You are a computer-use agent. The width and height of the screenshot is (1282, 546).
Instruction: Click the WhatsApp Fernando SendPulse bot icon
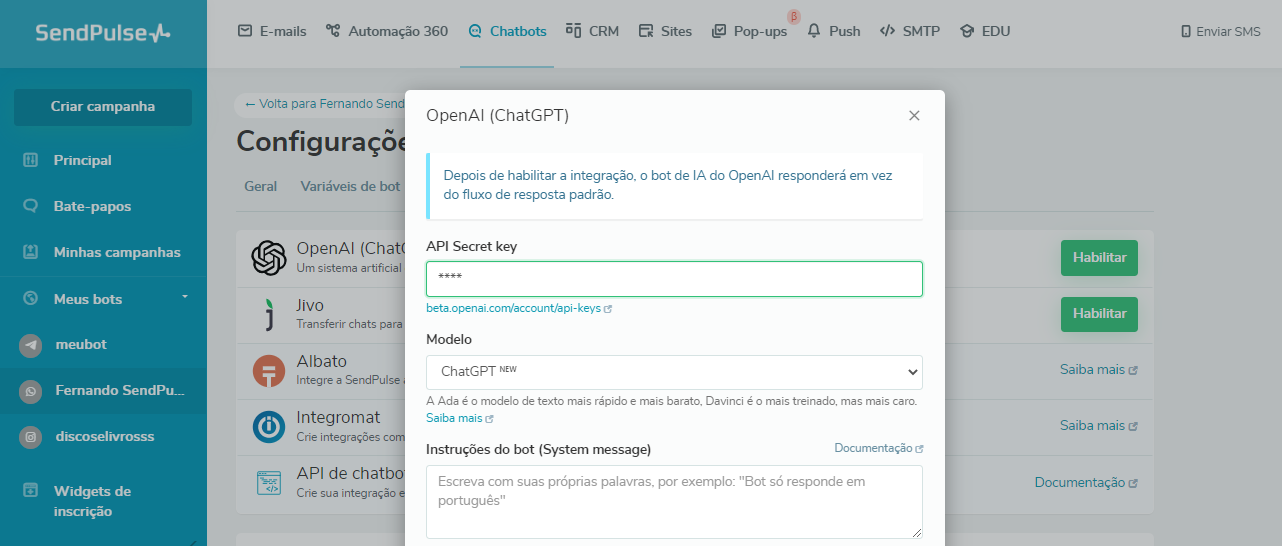[31, 391]
